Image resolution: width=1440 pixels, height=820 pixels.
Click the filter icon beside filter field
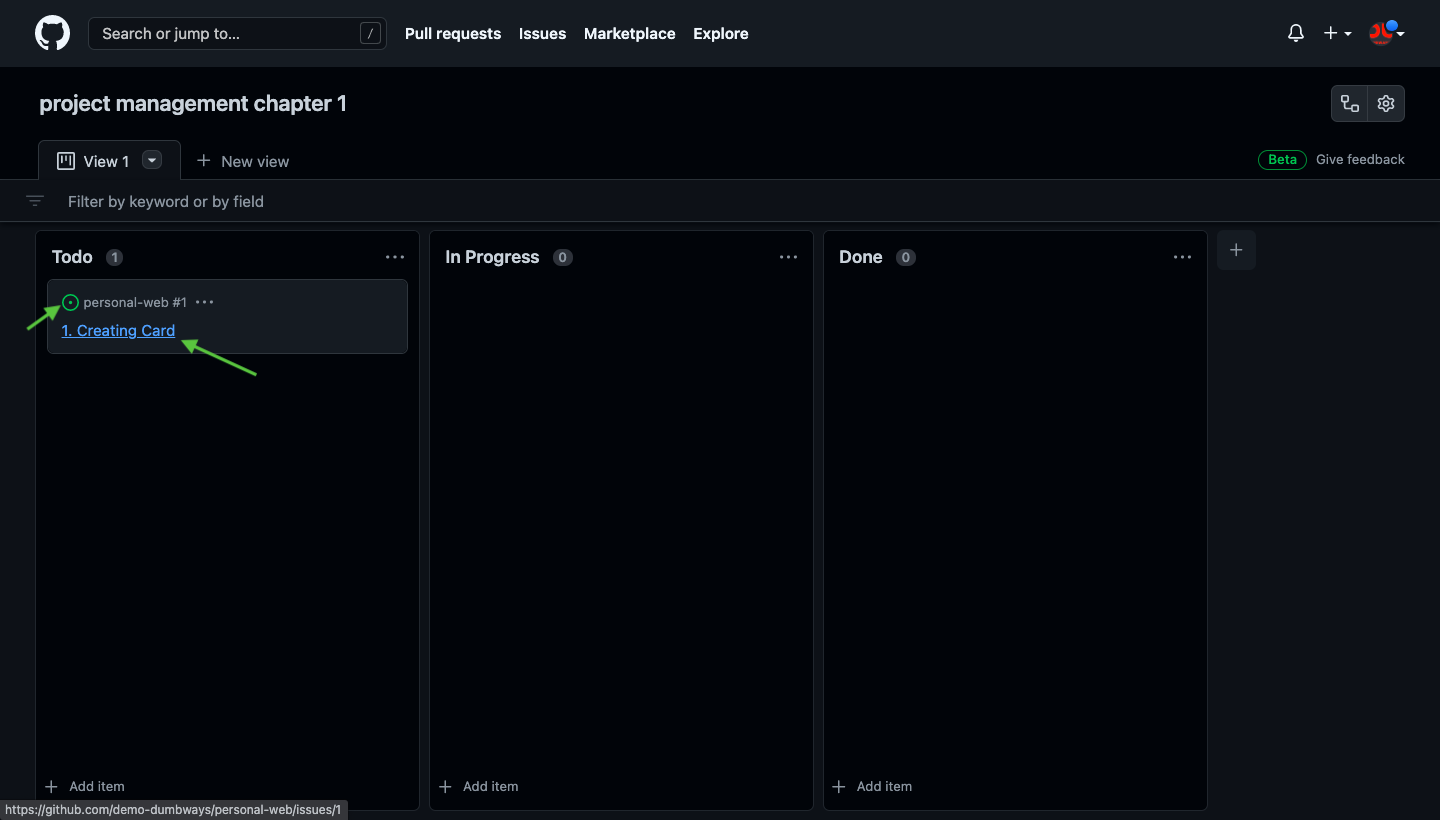tap(35, 201)
